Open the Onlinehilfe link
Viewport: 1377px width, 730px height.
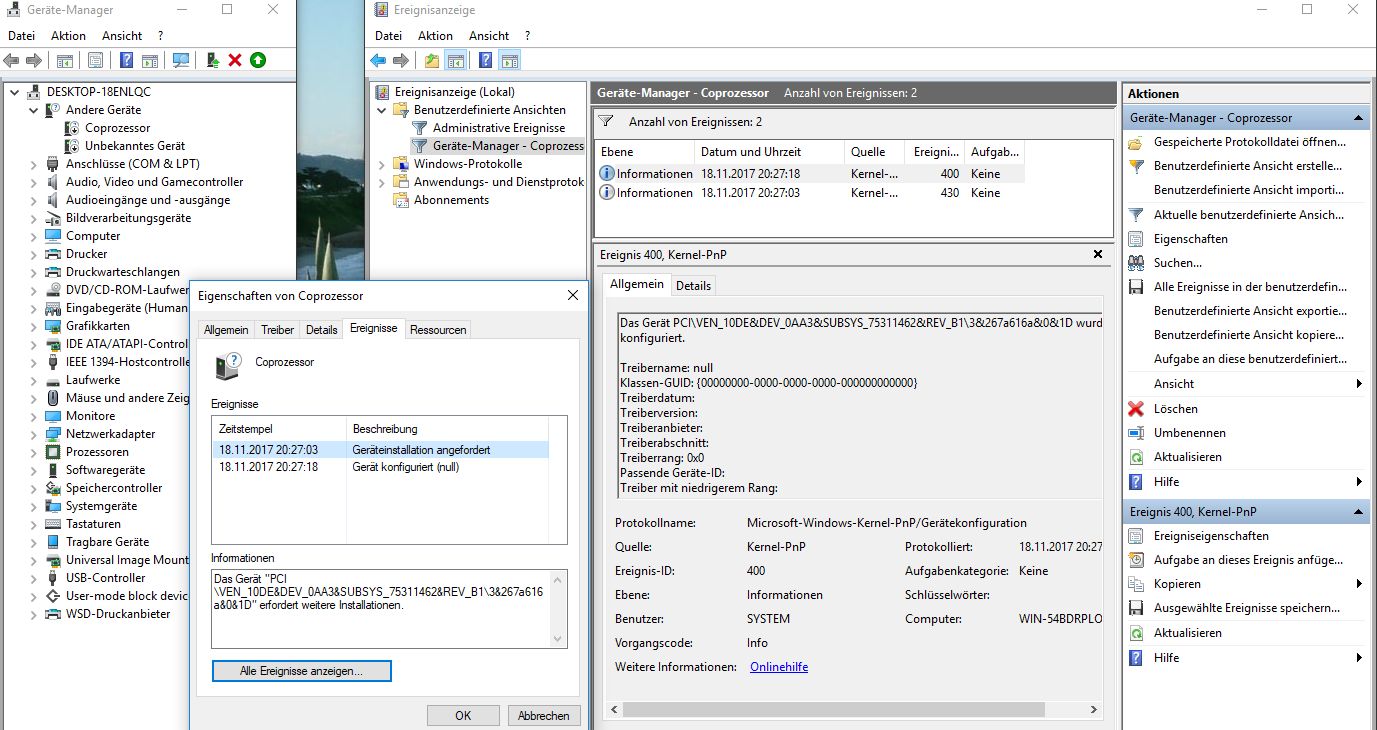click(x=778, y=667)
